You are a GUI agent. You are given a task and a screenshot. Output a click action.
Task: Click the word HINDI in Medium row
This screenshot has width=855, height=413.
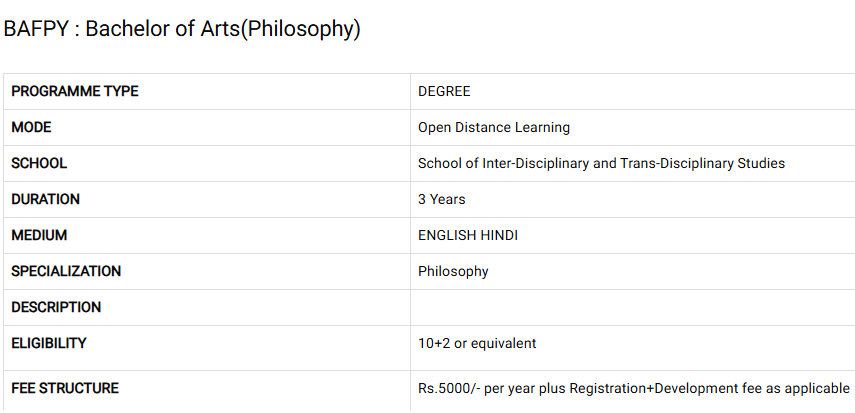tap(498, 235)
